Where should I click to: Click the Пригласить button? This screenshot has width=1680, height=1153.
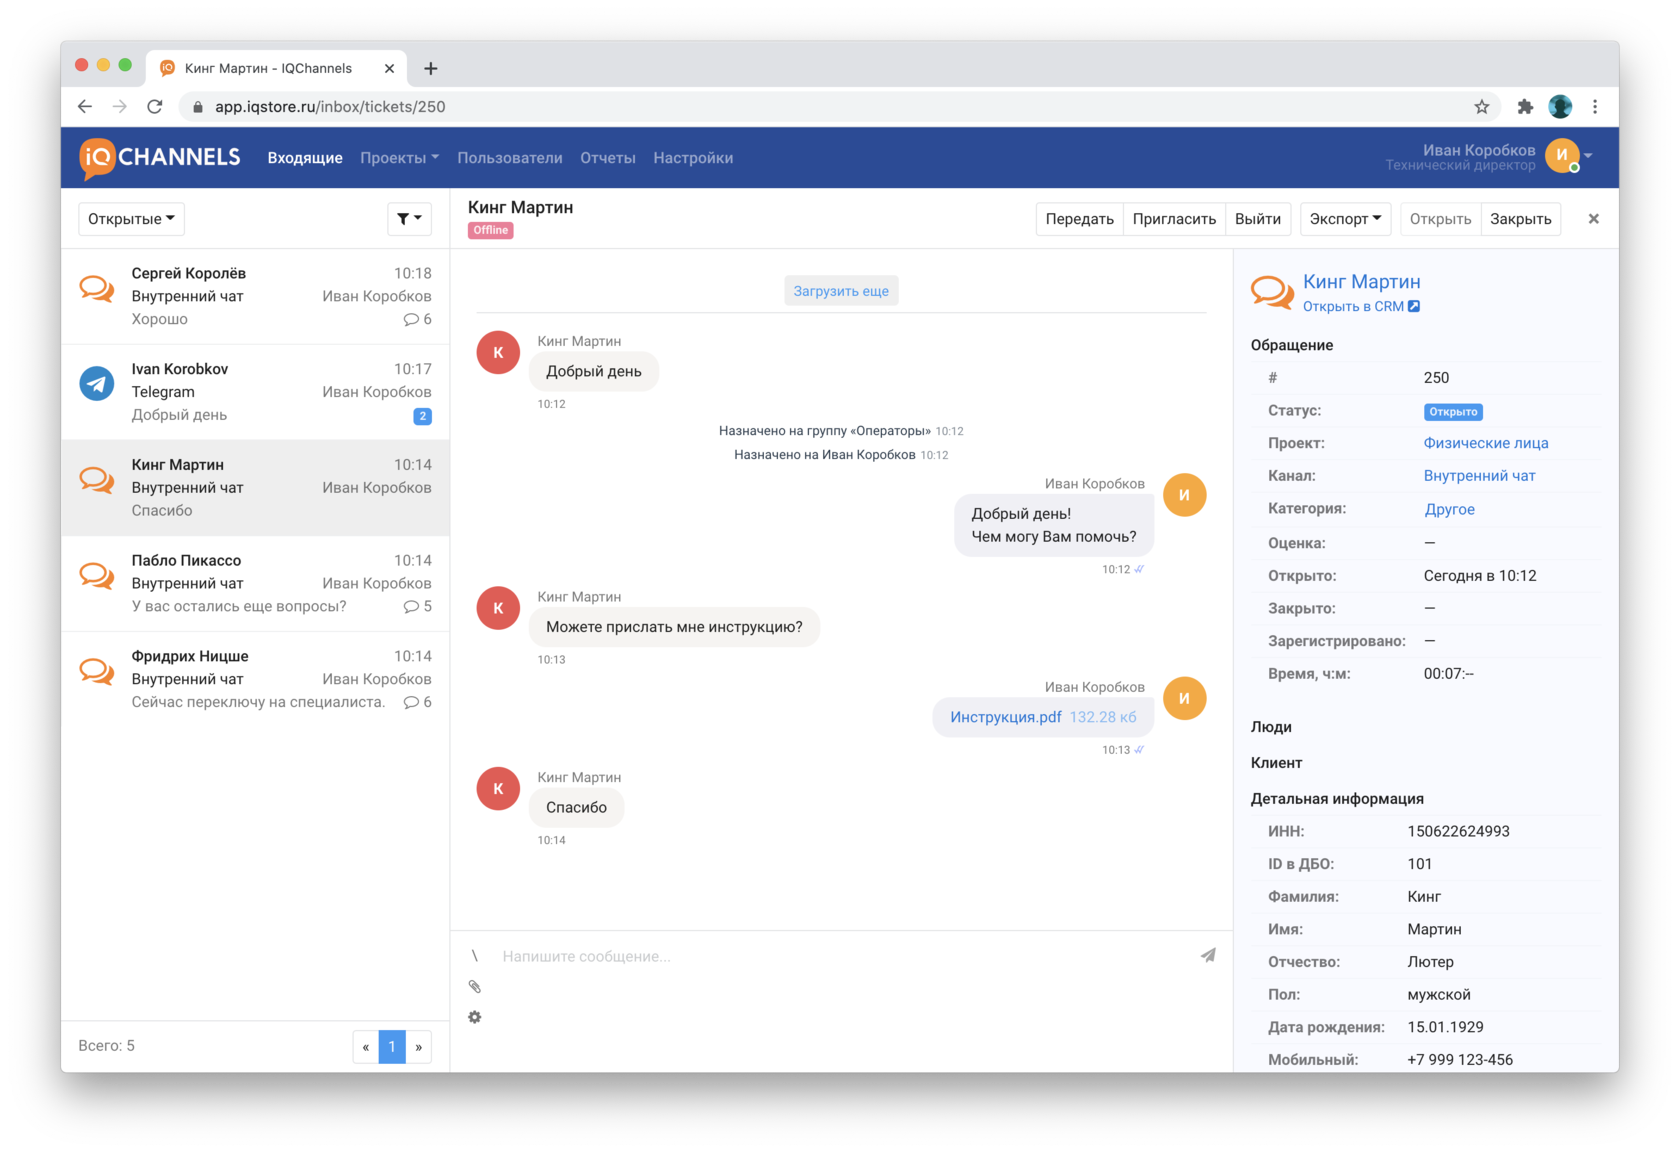pos(1174,219)
